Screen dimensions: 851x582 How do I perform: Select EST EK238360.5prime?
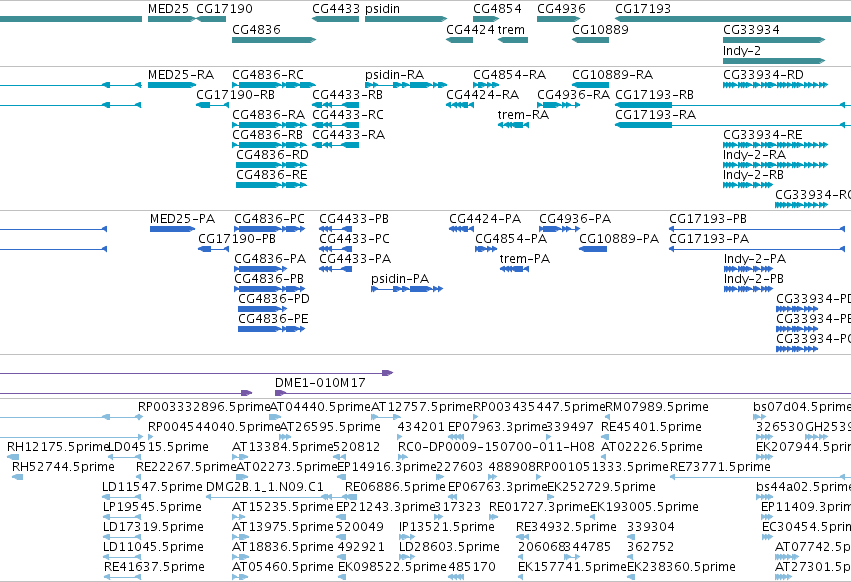pos(681,567)
